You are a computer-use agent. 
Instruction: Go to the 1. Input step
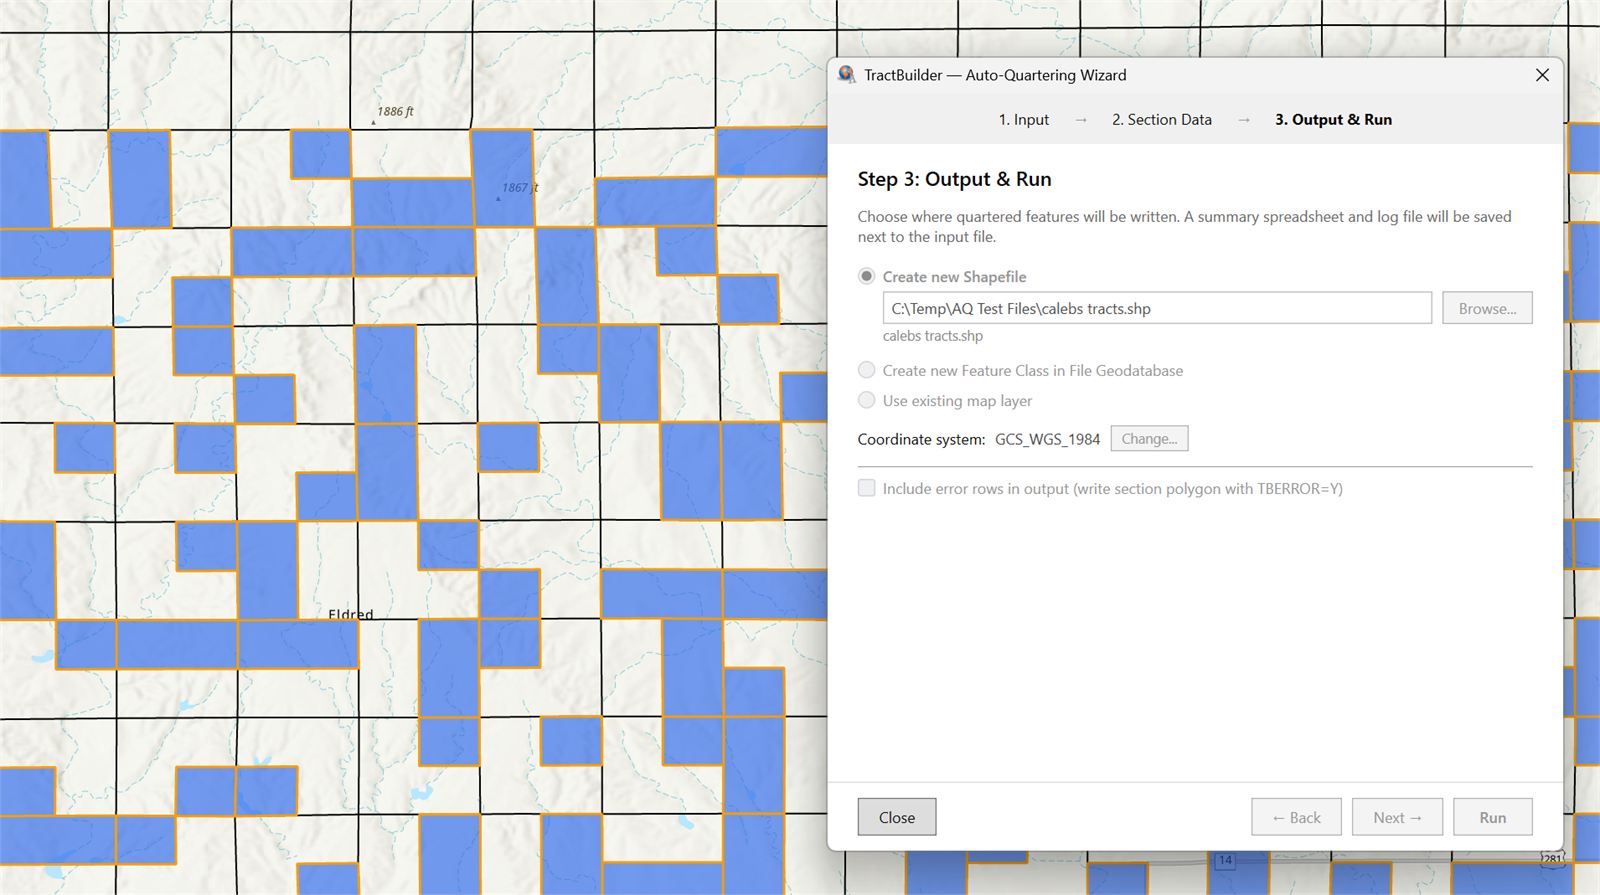[x=1023, y=120]
